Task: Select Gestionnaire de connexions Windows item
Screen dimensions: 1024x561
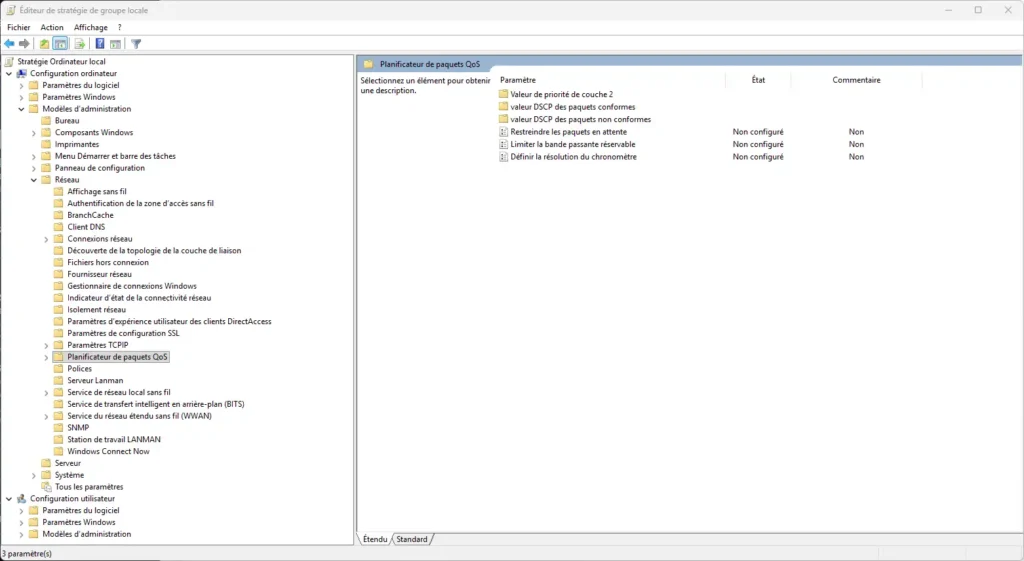Action: coord(131,286)
